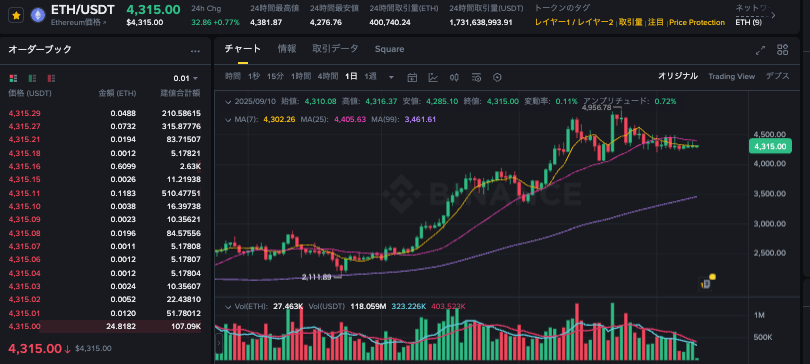Click the chart marker icon with yellow dot

tap(707, 282)
